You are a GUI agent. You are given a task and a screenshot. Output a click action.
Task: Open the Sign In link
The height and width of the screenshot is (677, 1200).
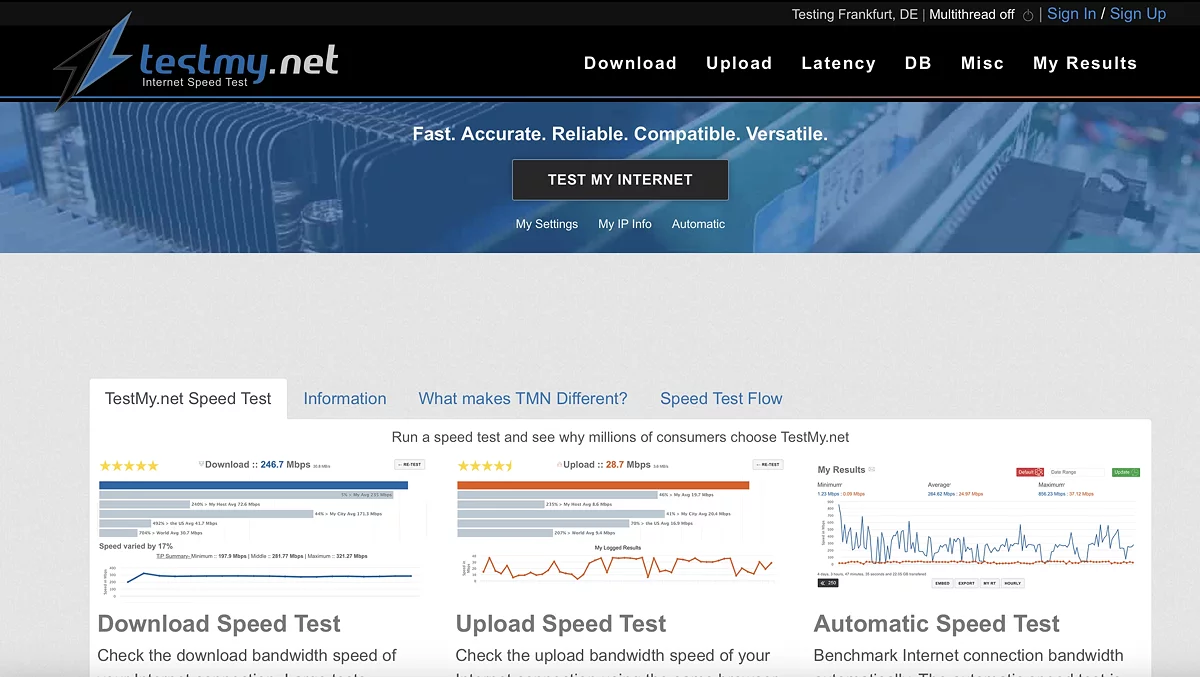click(1071, 14)
